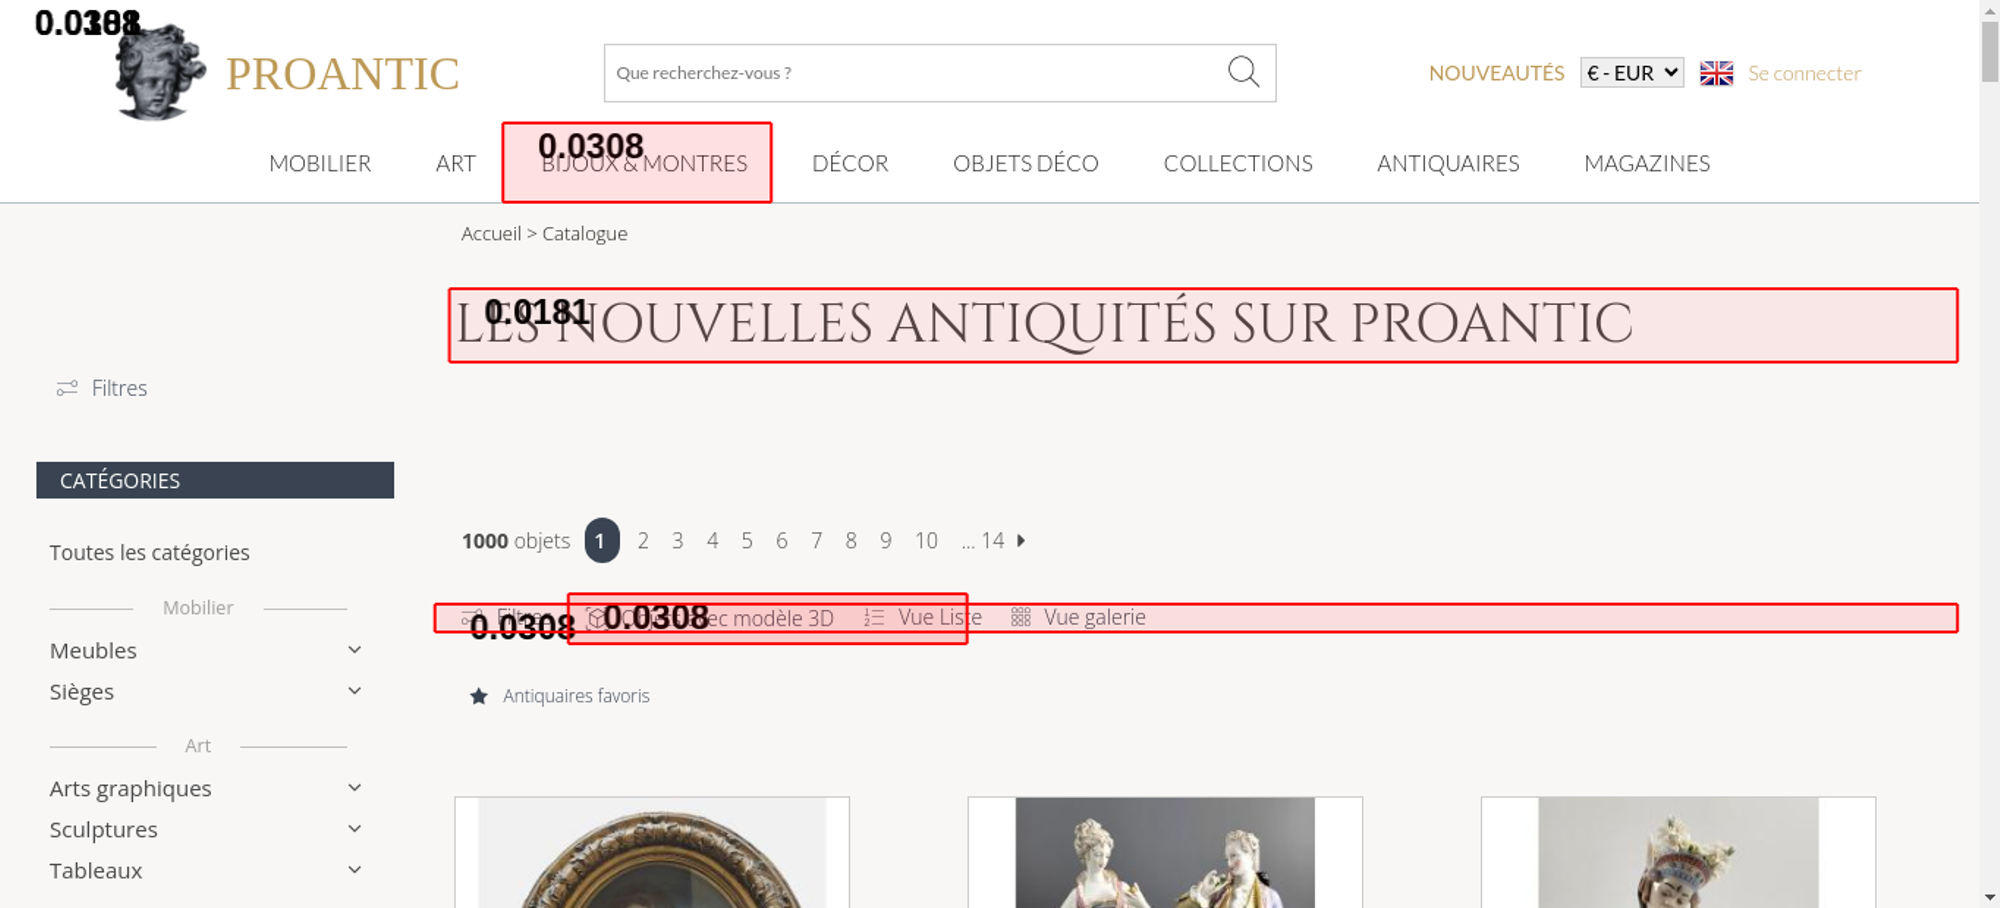Click the magnifying glass search icon
The height and width of the screenshot is (908, 2000).
click(x=1243, y=72)
